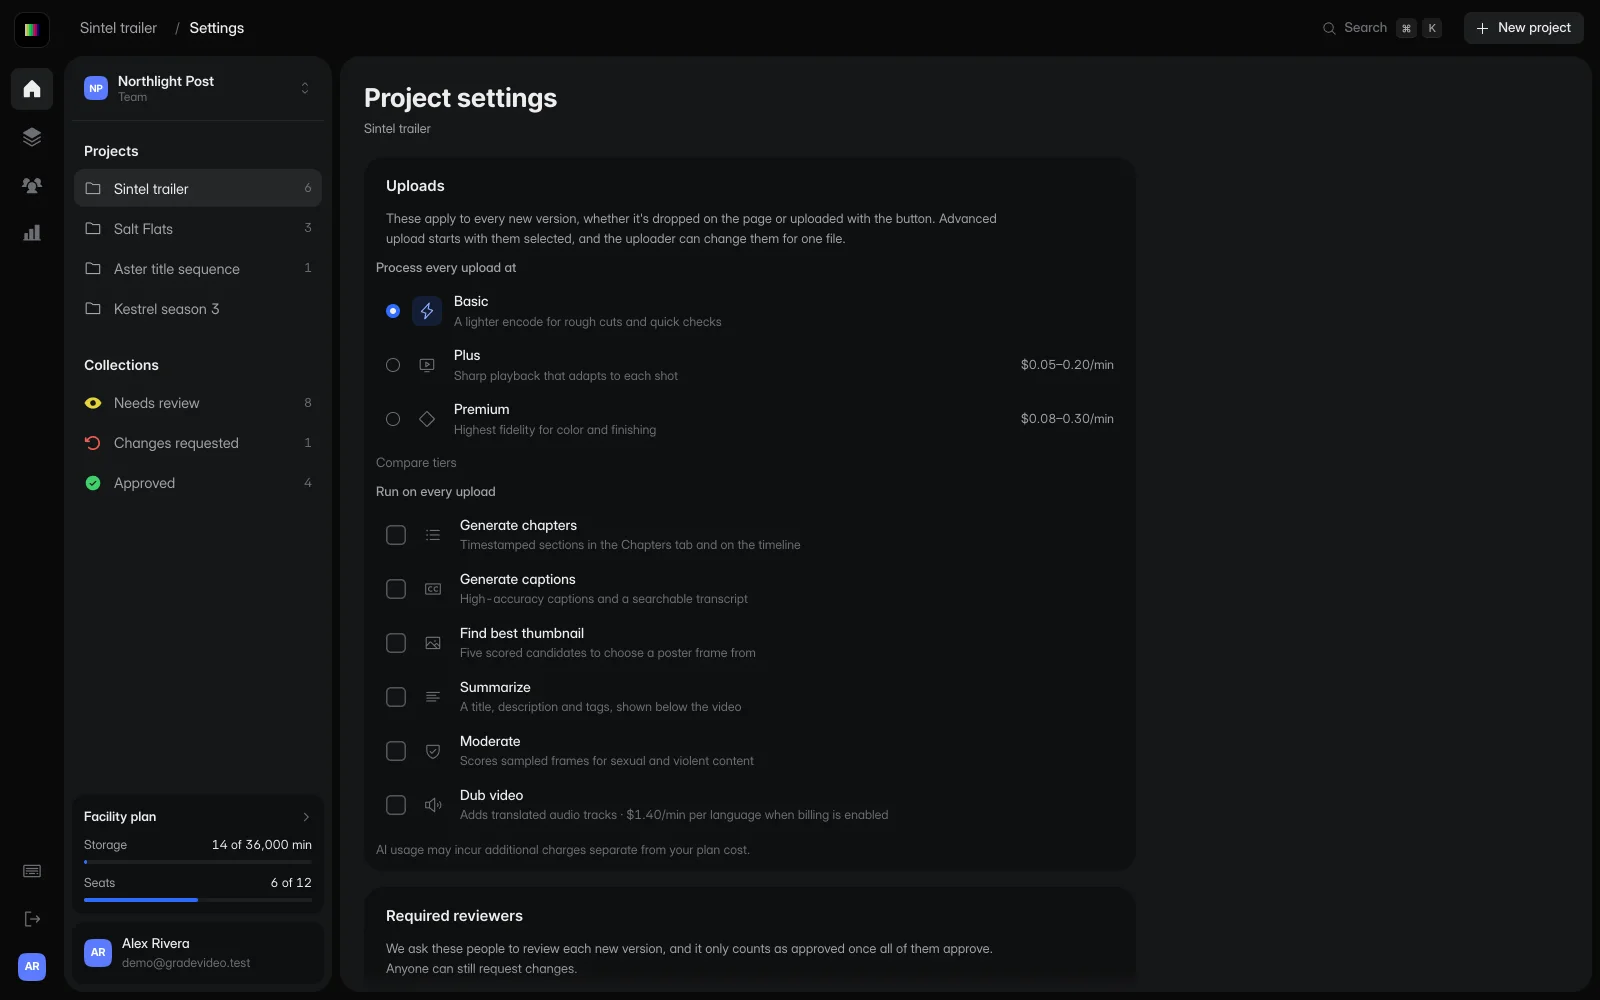The image size is (1600, 1000).
Task: Click the Plus tier playback icon
Action: [x=427, y=365]
